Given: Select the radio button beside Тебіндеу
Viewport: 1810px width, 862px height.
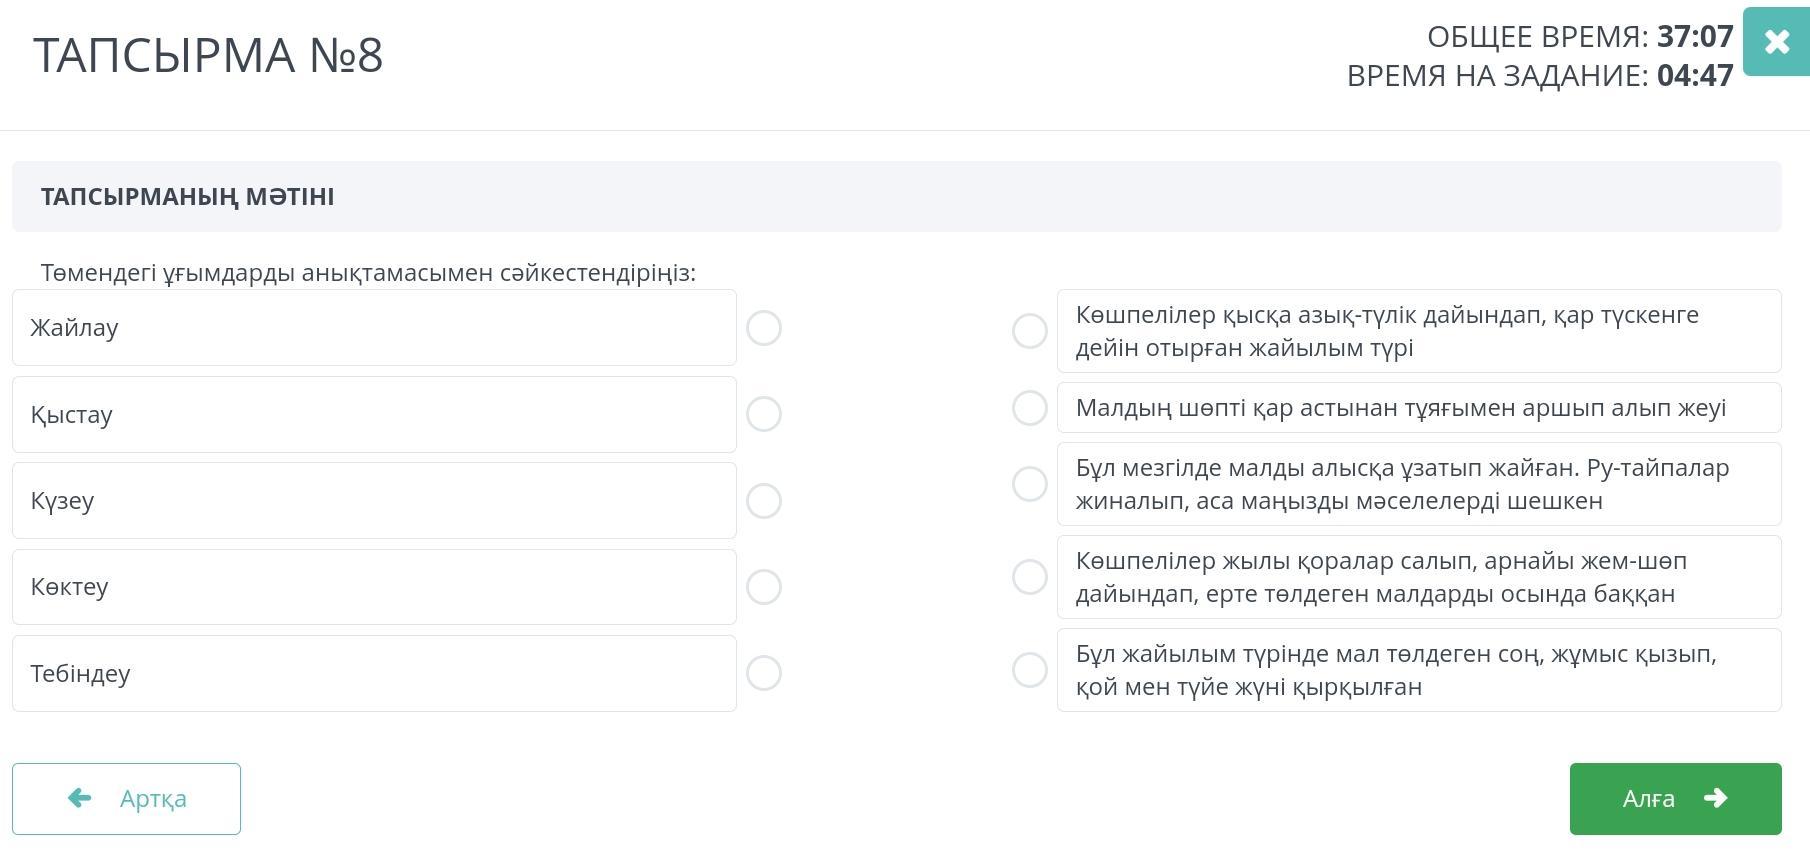Looking at the screenshot, I should 764,673.
